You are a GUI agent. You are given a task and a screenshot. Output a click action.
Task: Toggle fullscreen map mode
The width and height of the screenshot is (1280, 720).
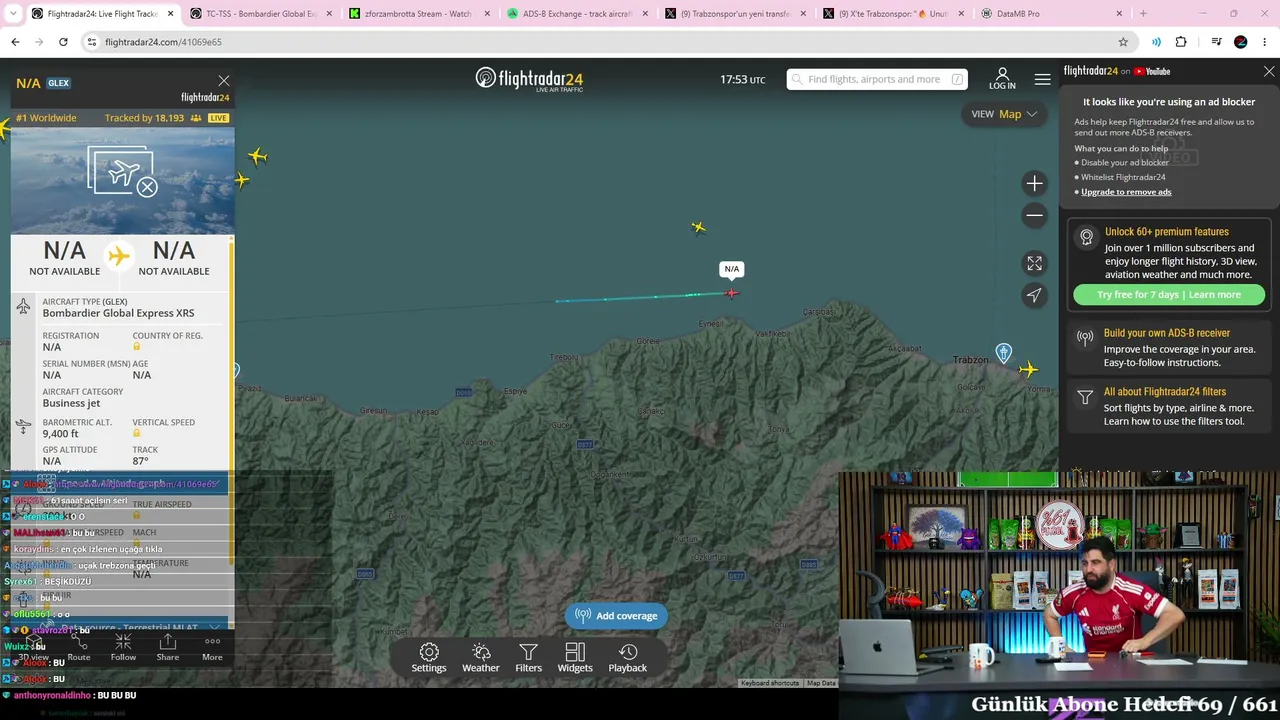[x=1035, y=263]
